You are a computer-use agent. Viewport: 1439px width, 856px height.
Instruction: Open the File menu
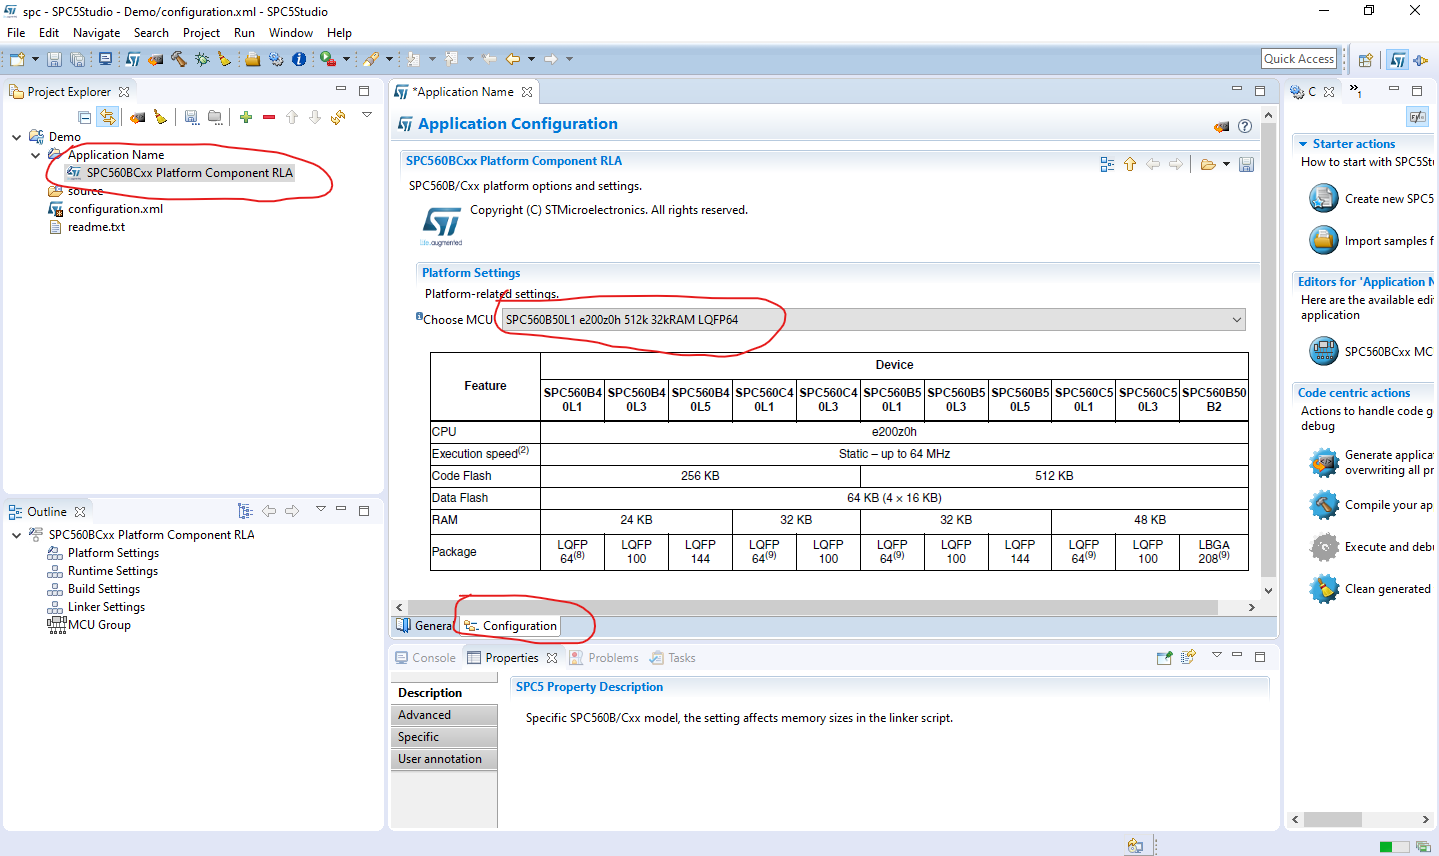click(x=16, y=32)
